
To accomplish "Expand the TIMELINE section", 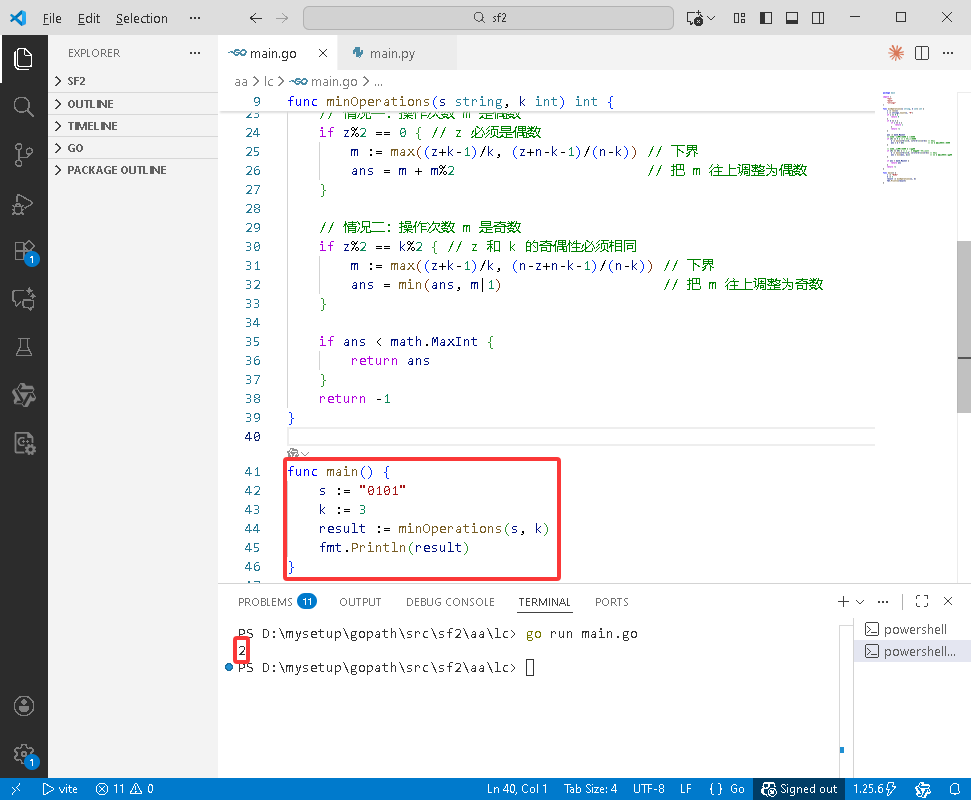I will coord(133,126).
